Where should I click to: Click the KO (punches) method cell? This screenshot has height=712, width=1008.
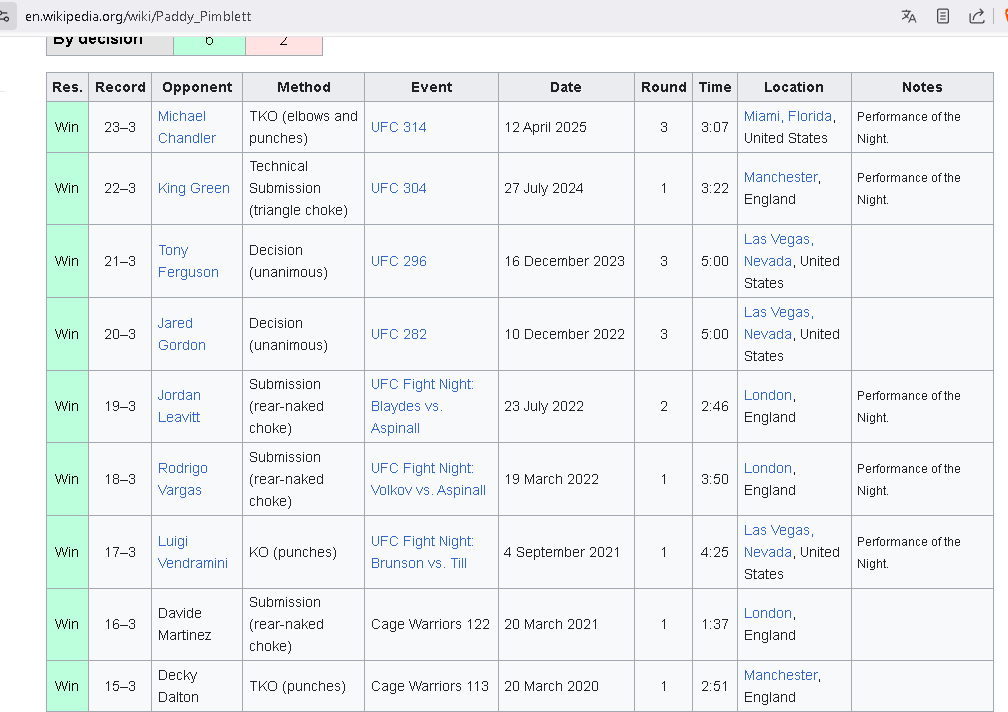[x=303, y=552]
